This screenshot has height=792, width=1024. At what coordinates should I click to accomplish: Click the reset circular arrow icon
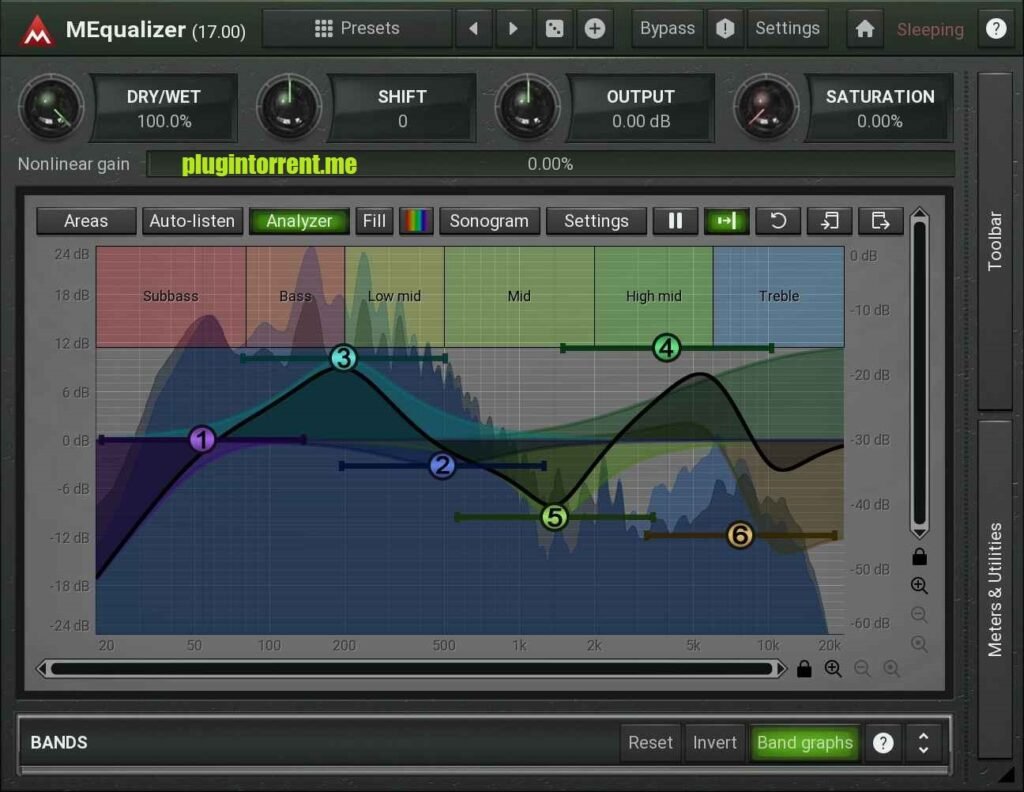[778, 221]
